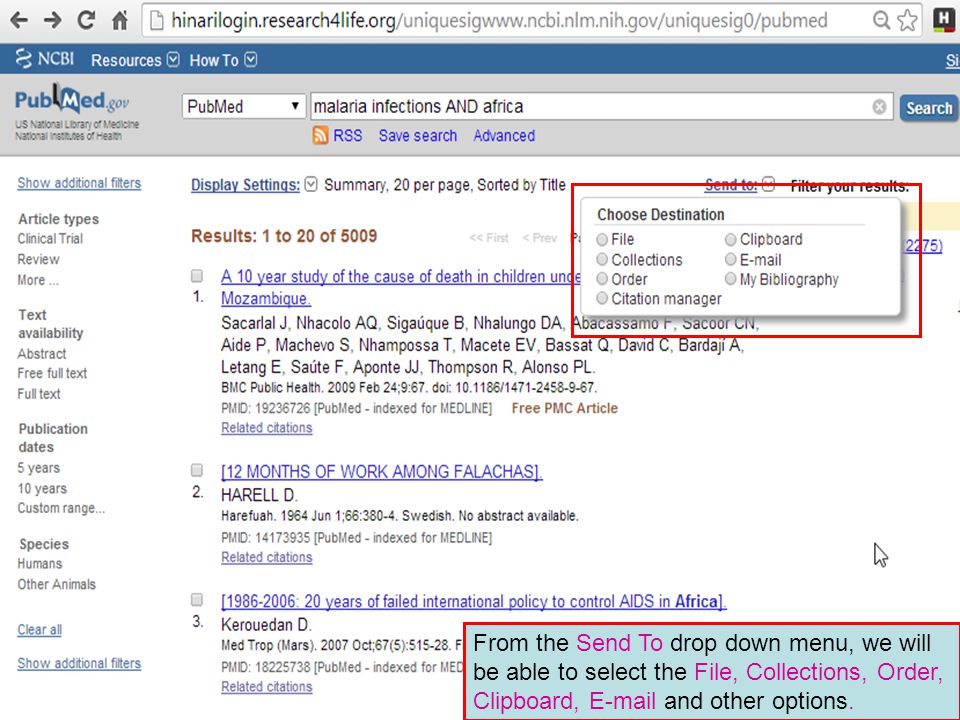Clear the search box with X icon
Image resolution: width=960 pixels, height=720 pixels.
point(879,107)
